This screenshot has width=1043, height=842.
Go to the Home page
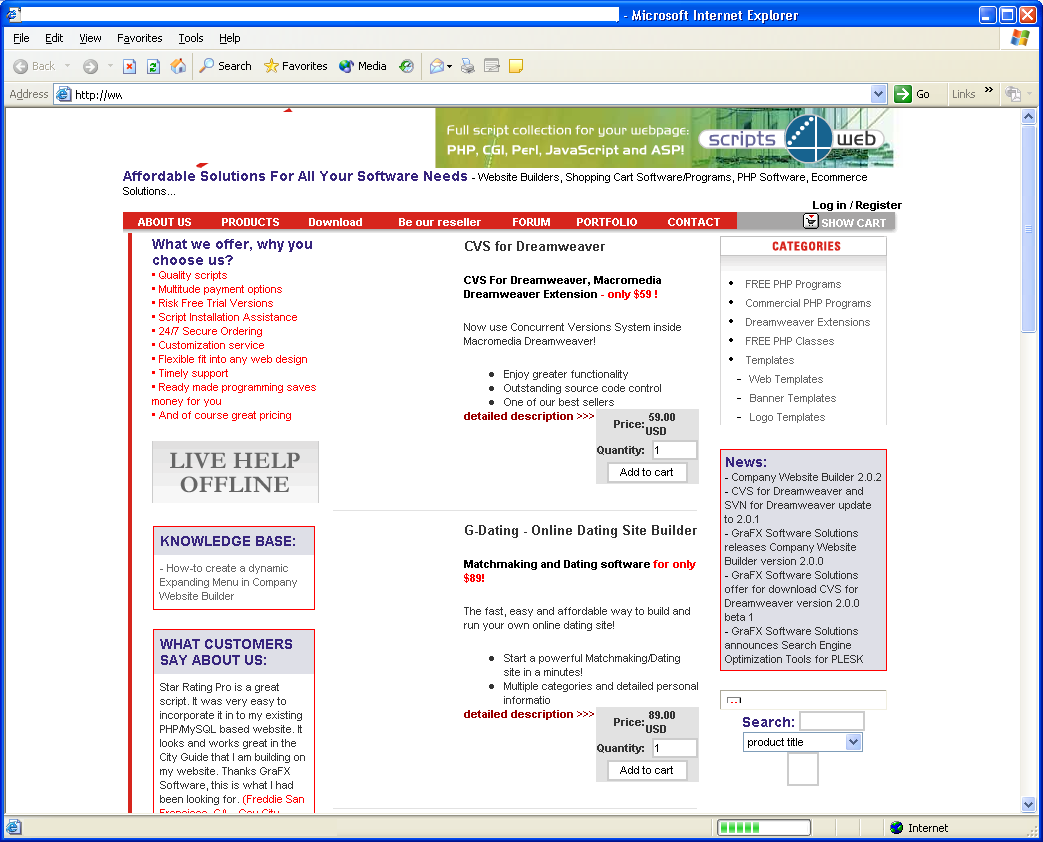point(178,66)
